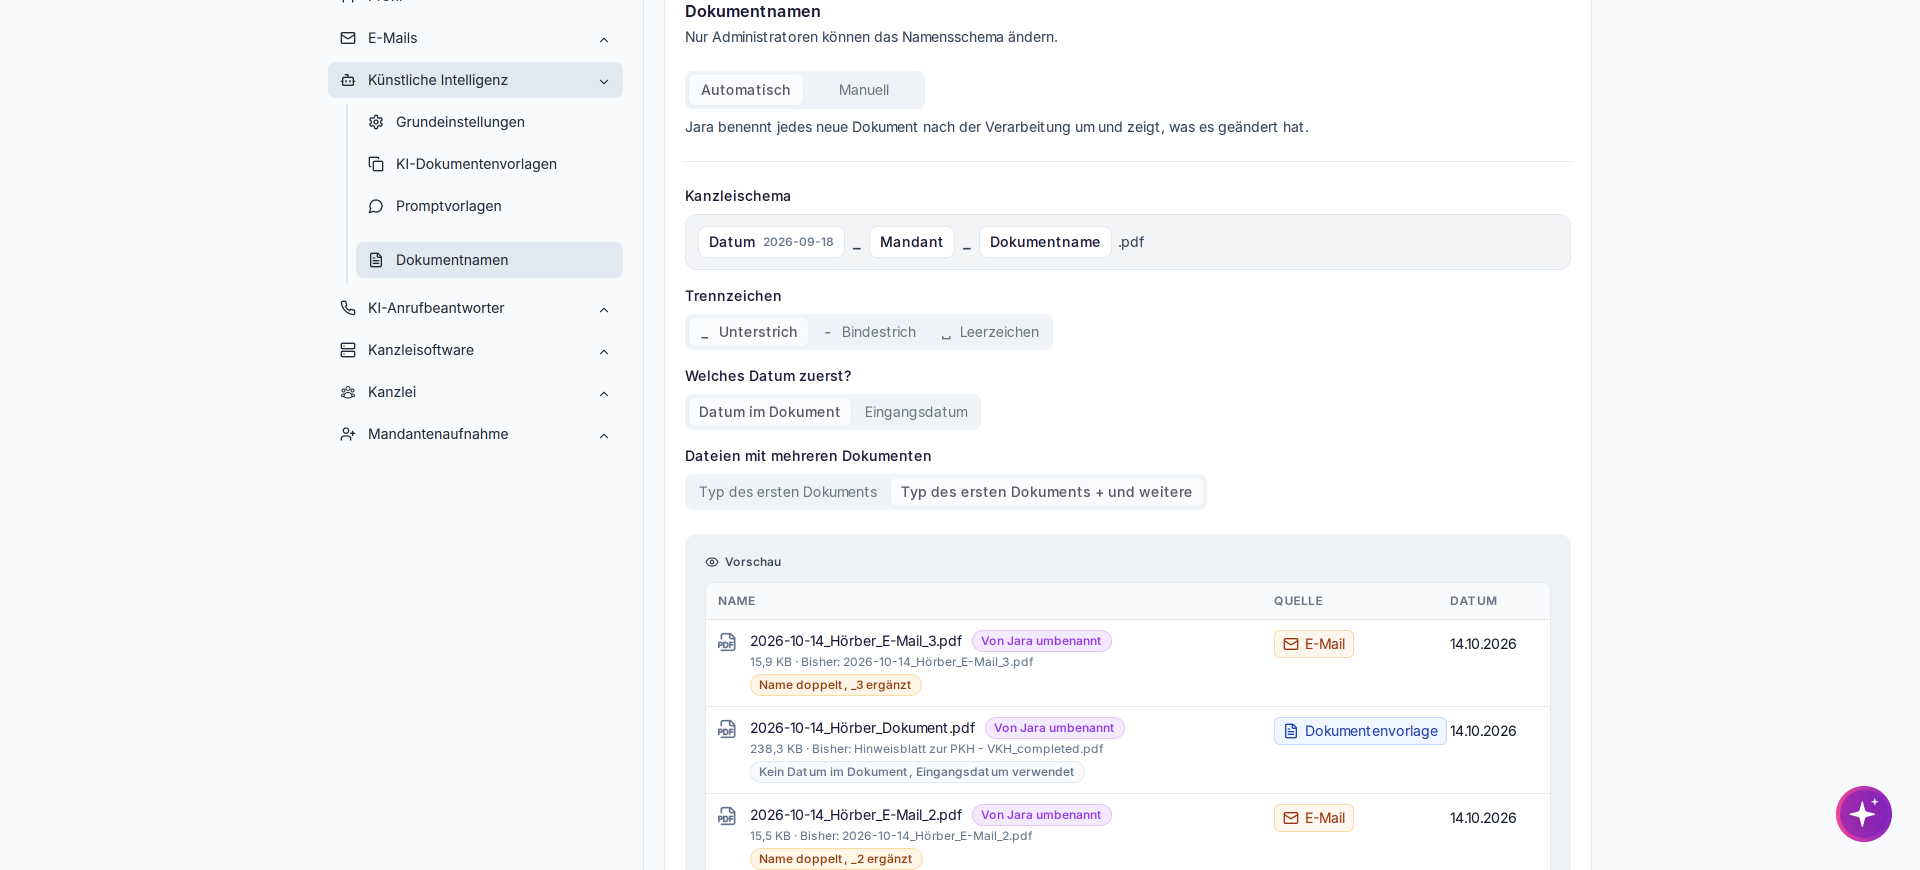Switch naming mode to Manuell
Screen dimensions: 1920x870
[864, 90]
